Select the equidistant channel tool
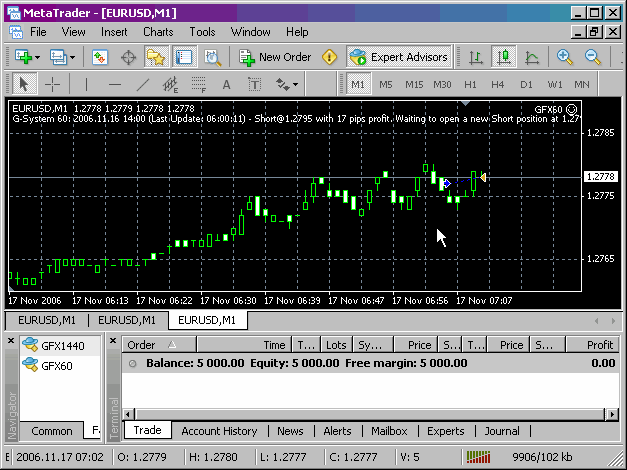This screenshot has width=627, height=470. tap(170, 84)
